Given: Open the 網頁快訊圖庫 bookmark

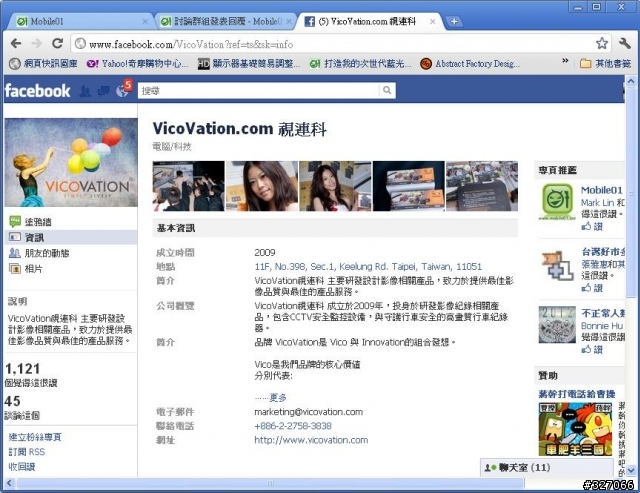Looking at the screenshot, I should (x=44, y=64).
